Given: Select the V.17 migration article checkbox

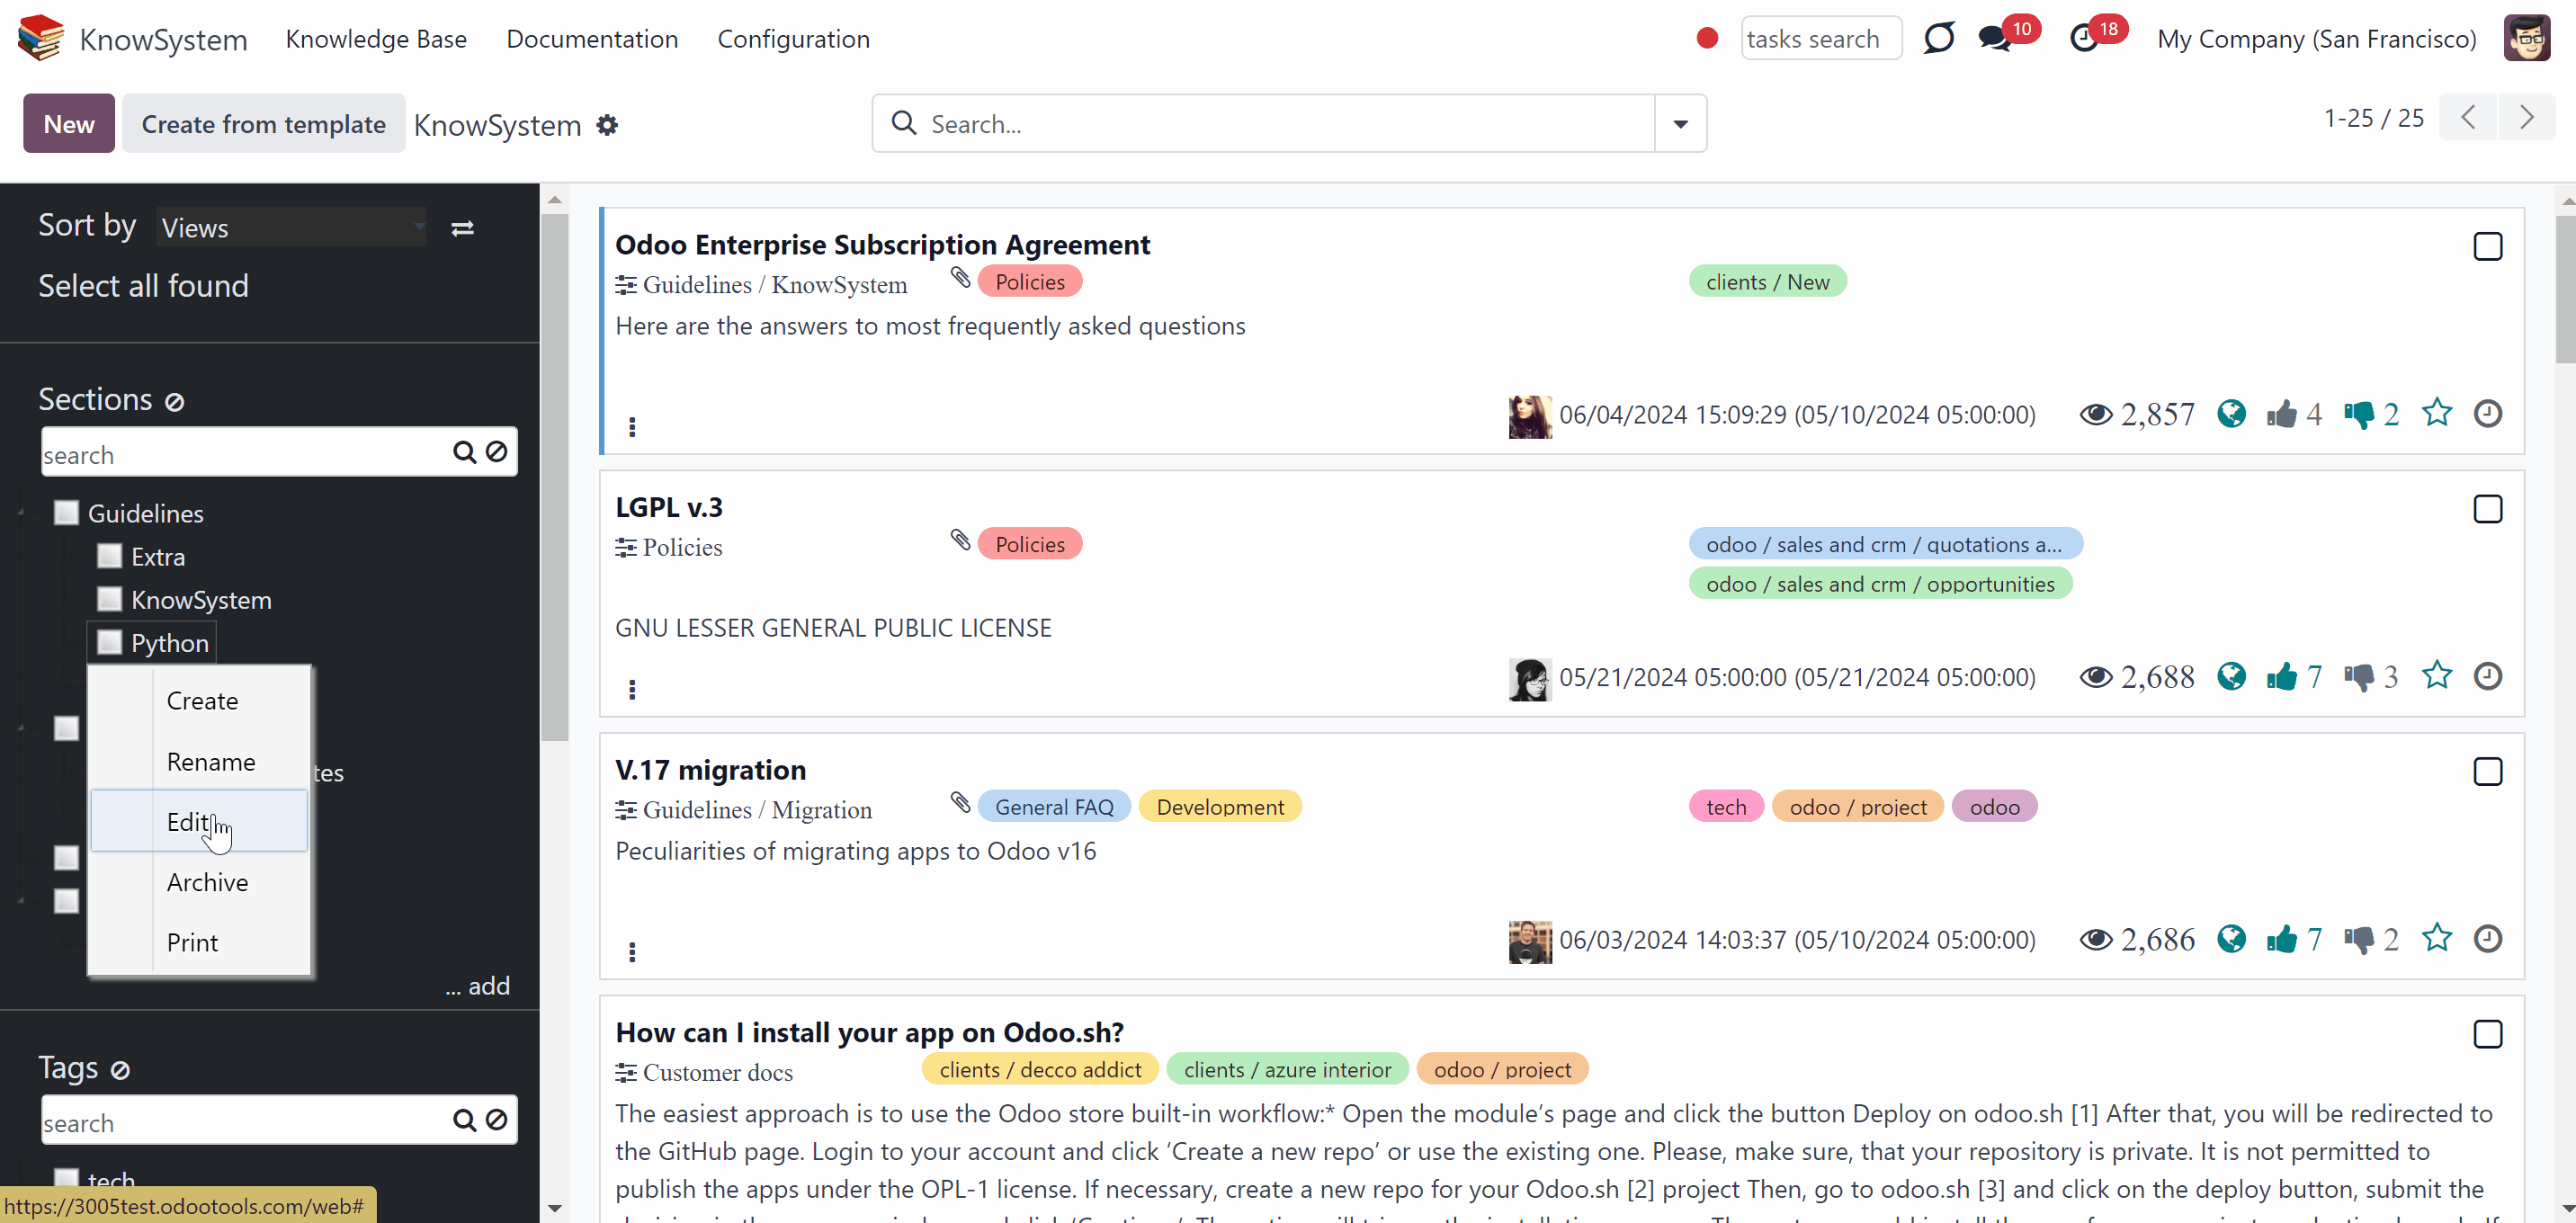Looking at the screenshot, I should [2487, 771].
